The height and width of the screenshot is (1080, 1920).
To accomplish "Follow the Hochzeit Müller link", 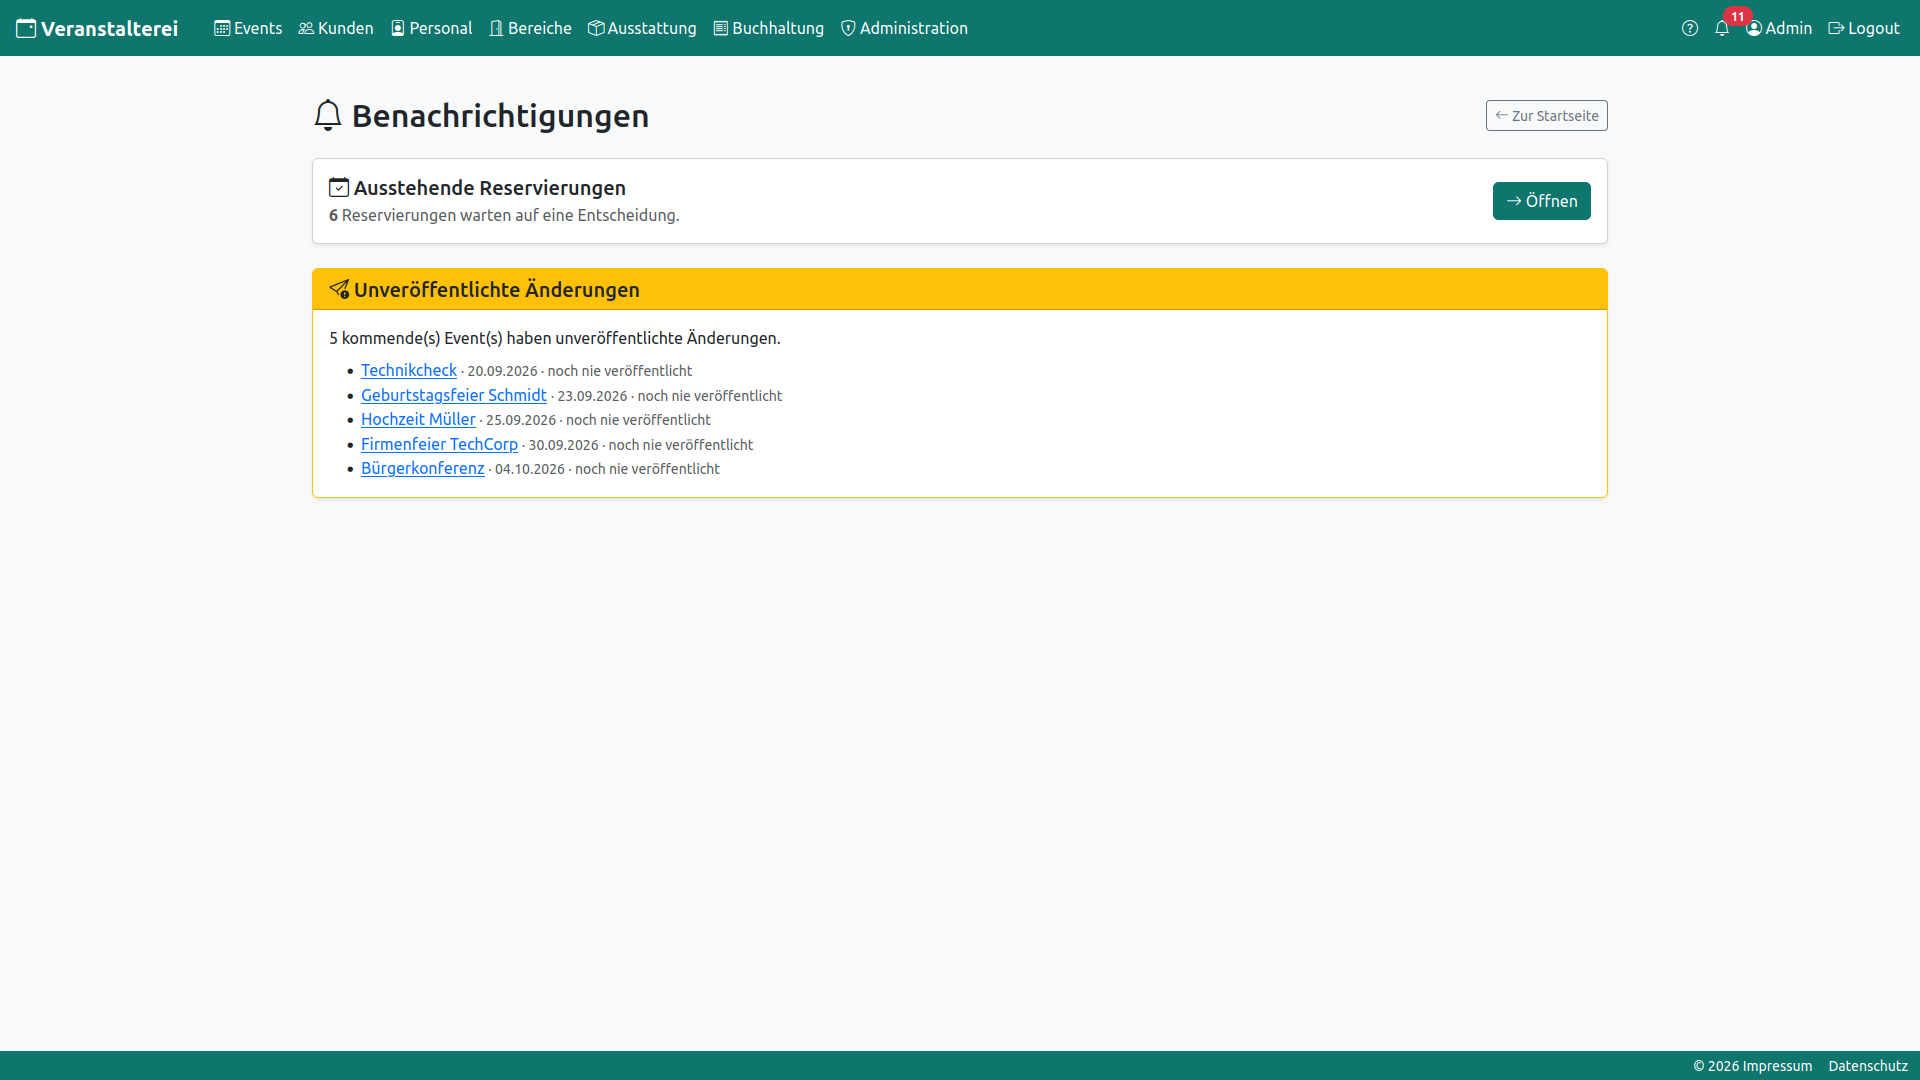I will [x=418, y=419].
